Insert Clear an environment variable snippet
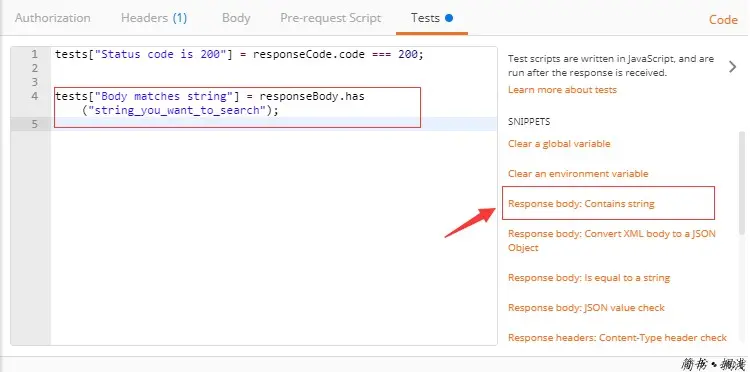750x372 pixels. [x=578, y=174]
